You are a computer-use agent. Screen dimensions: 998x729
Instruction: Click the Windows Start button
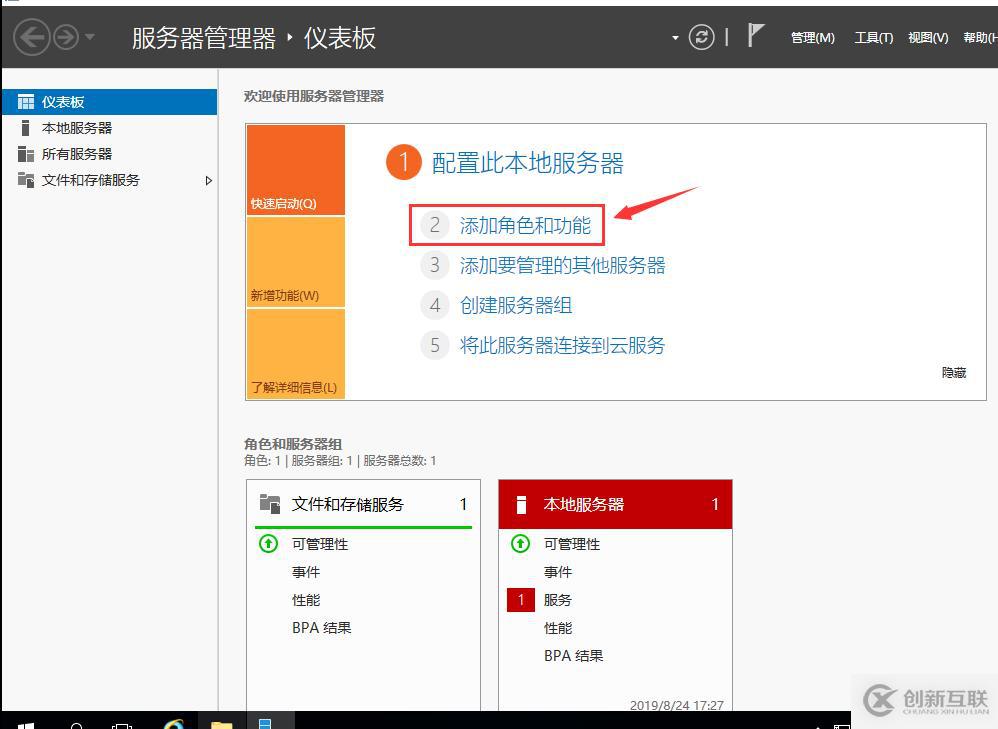[x=26, y=725]
